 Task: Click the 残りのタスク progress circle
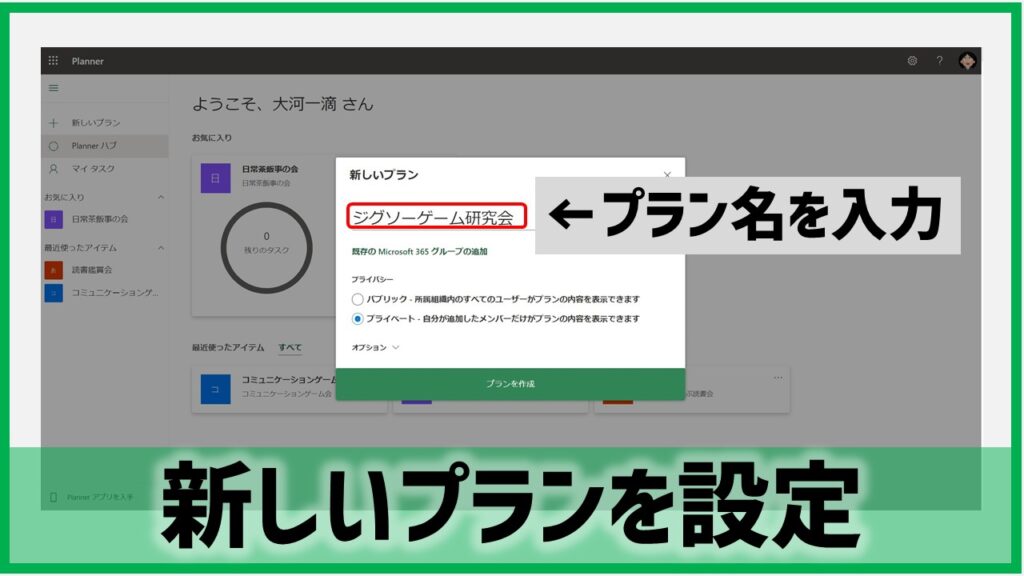click(266, 248)
